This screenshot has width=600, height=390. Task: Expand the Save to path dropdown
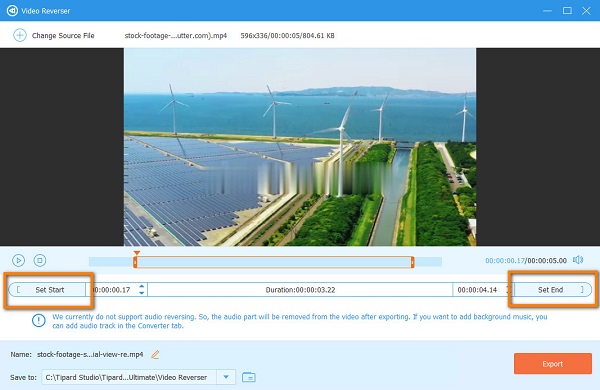(x=226, y=377)
